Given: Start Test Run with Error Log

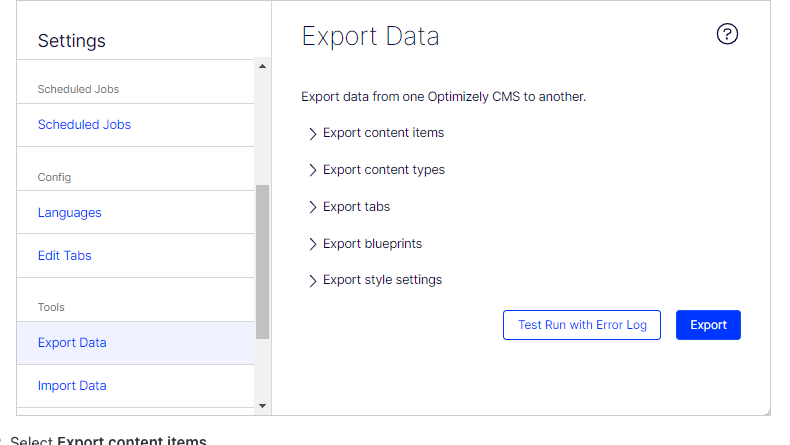Looking at the screenshot, I should [582, 325].
